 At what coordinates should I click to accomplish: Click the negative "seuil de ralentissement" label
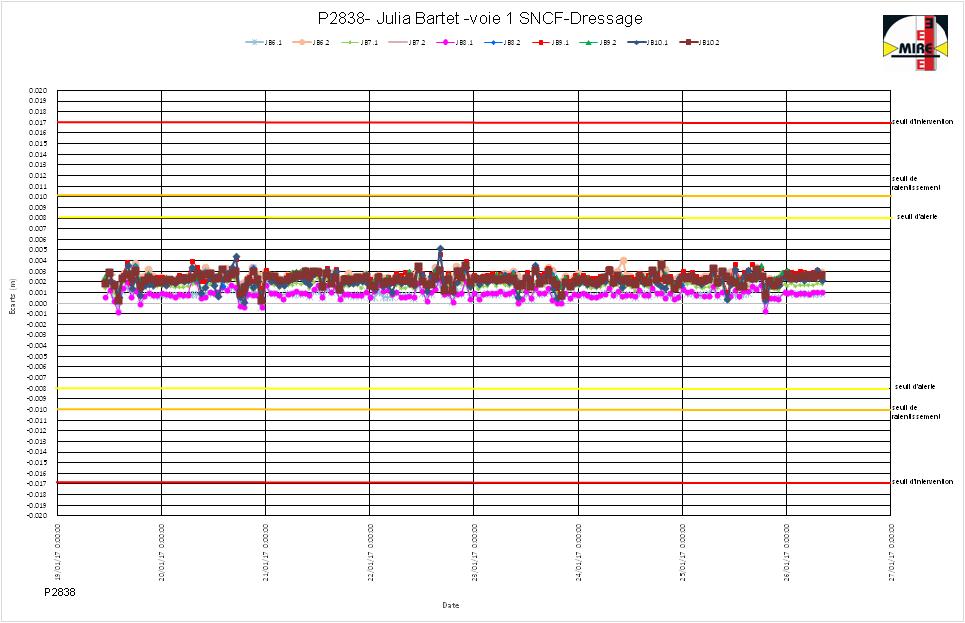916,412
